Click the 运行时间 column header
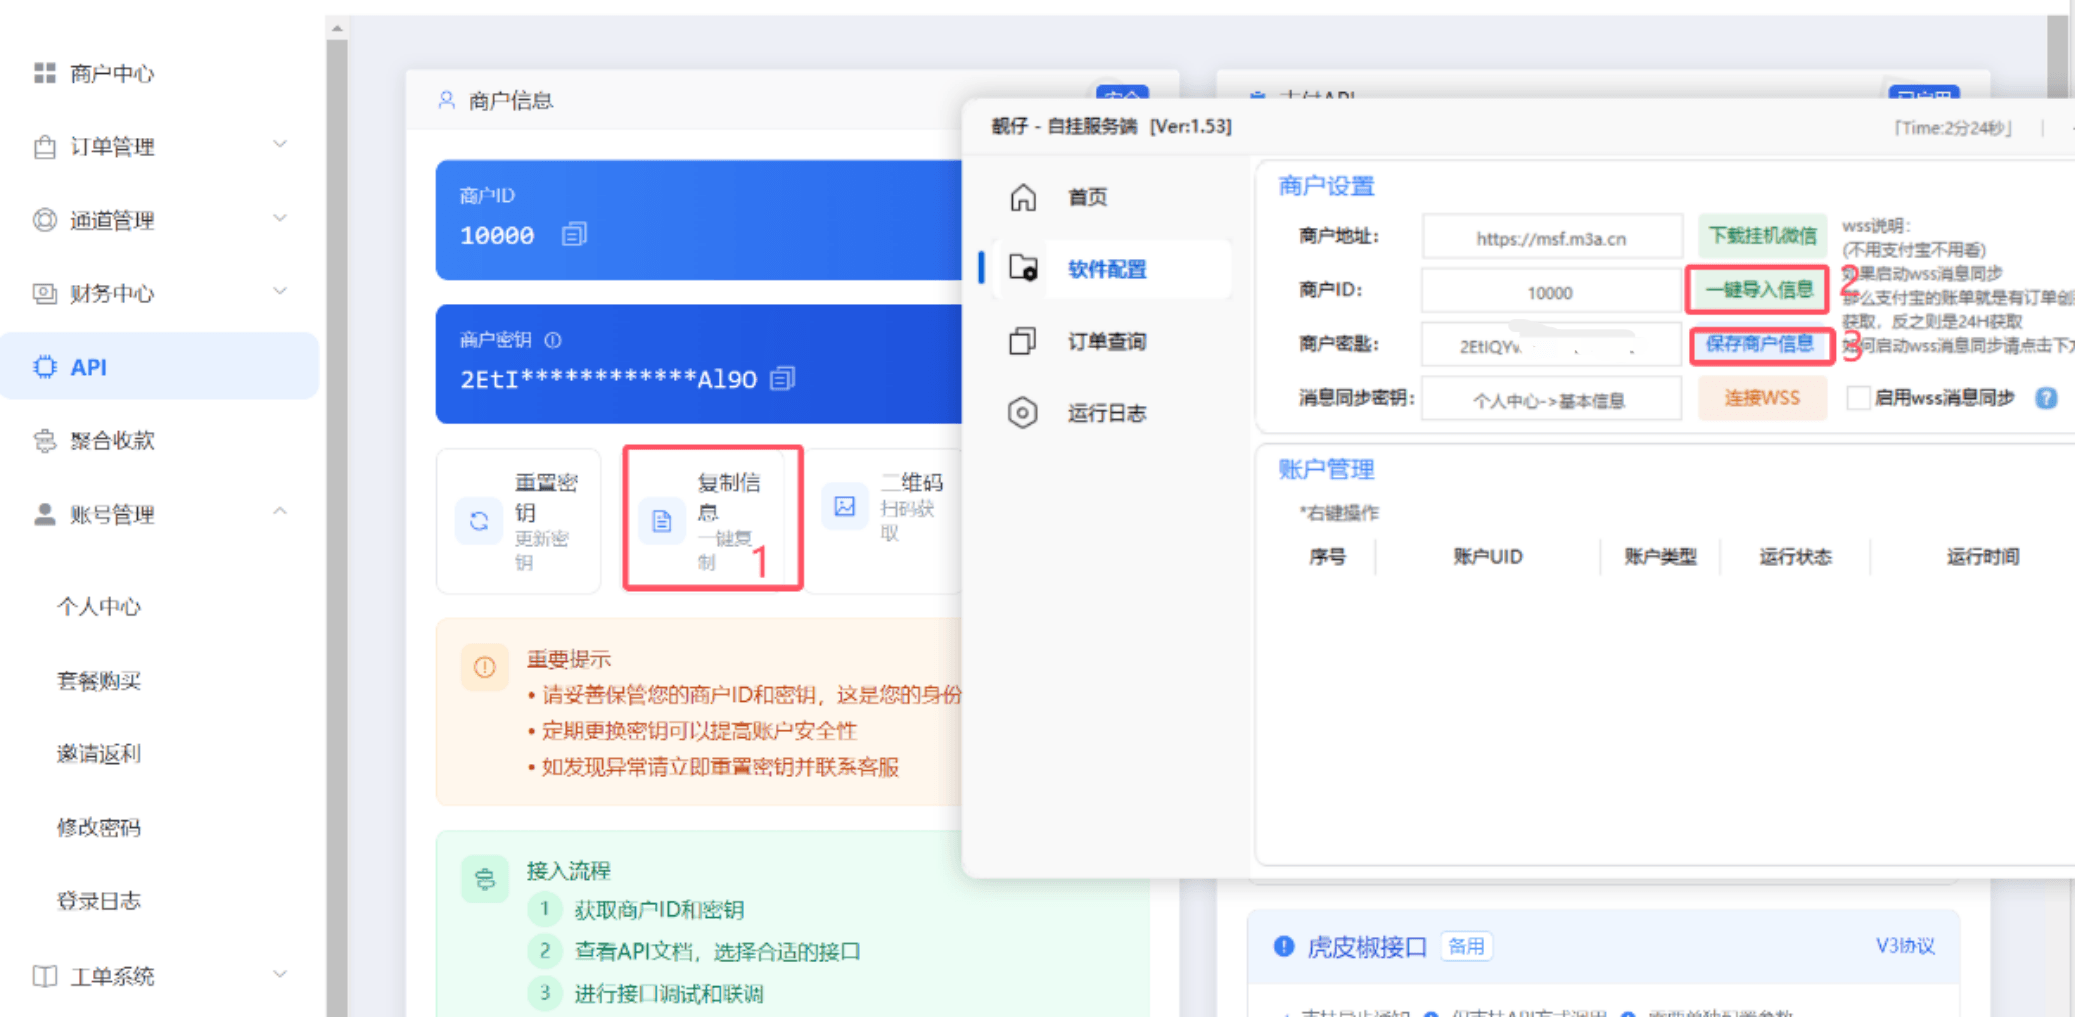 pos(1982,557)
